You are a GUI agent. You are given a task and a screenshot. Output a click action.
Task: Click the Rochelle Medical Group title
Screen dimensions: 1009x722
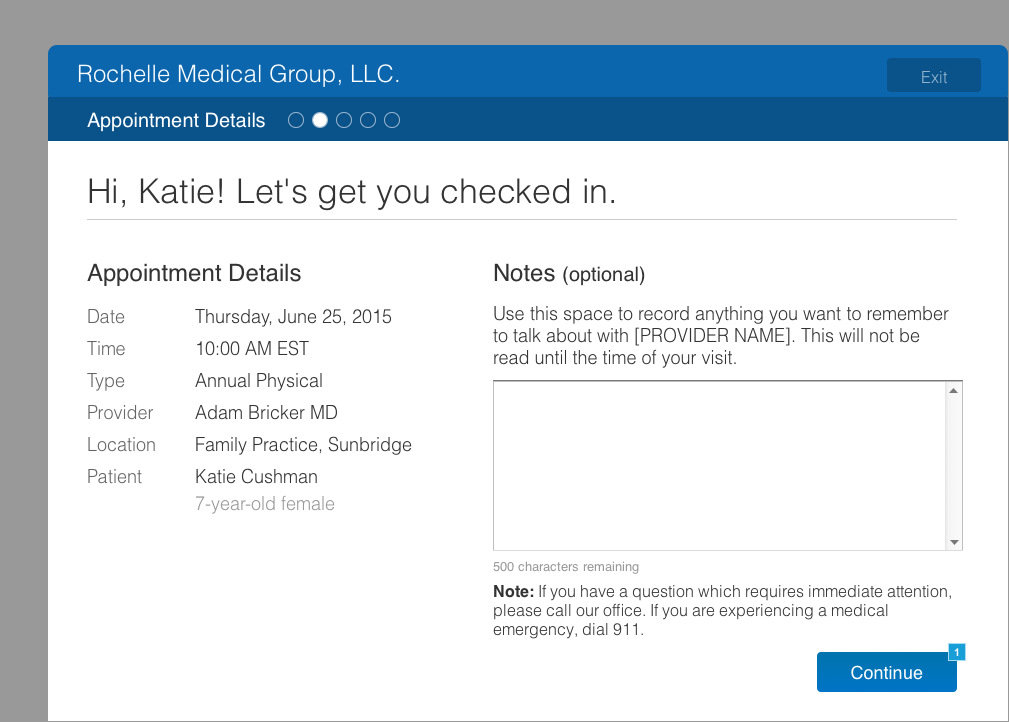(238, 74)
